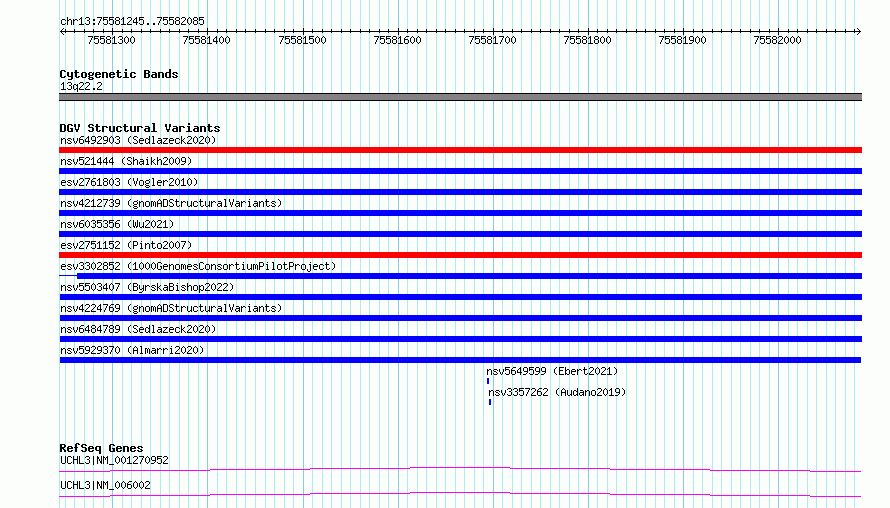The image size is (890, 508).
Task: Open variant nsv6492903 (Sedlazeck2020) label
Action: click(x=138, y=140)
